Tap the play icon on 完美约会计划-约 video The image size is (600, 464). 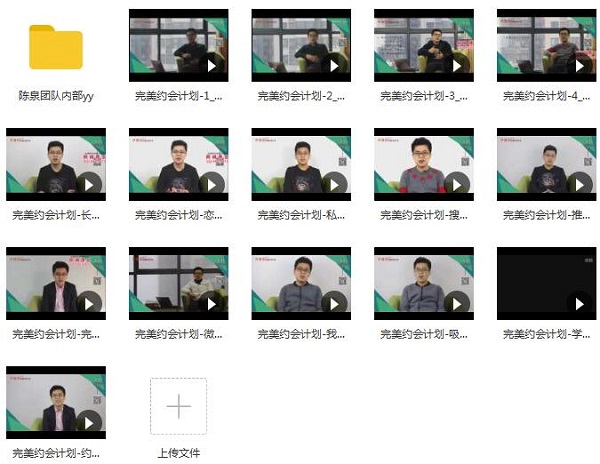click(x=88, y=423)
